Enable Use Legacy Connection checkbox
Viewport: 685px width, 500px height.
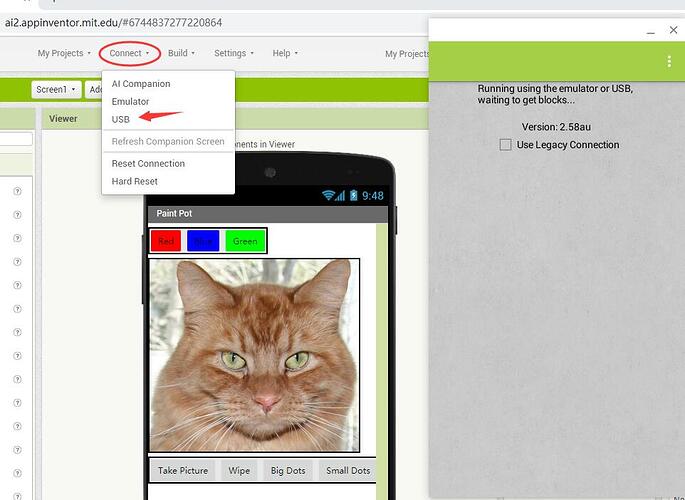(505, 145)
